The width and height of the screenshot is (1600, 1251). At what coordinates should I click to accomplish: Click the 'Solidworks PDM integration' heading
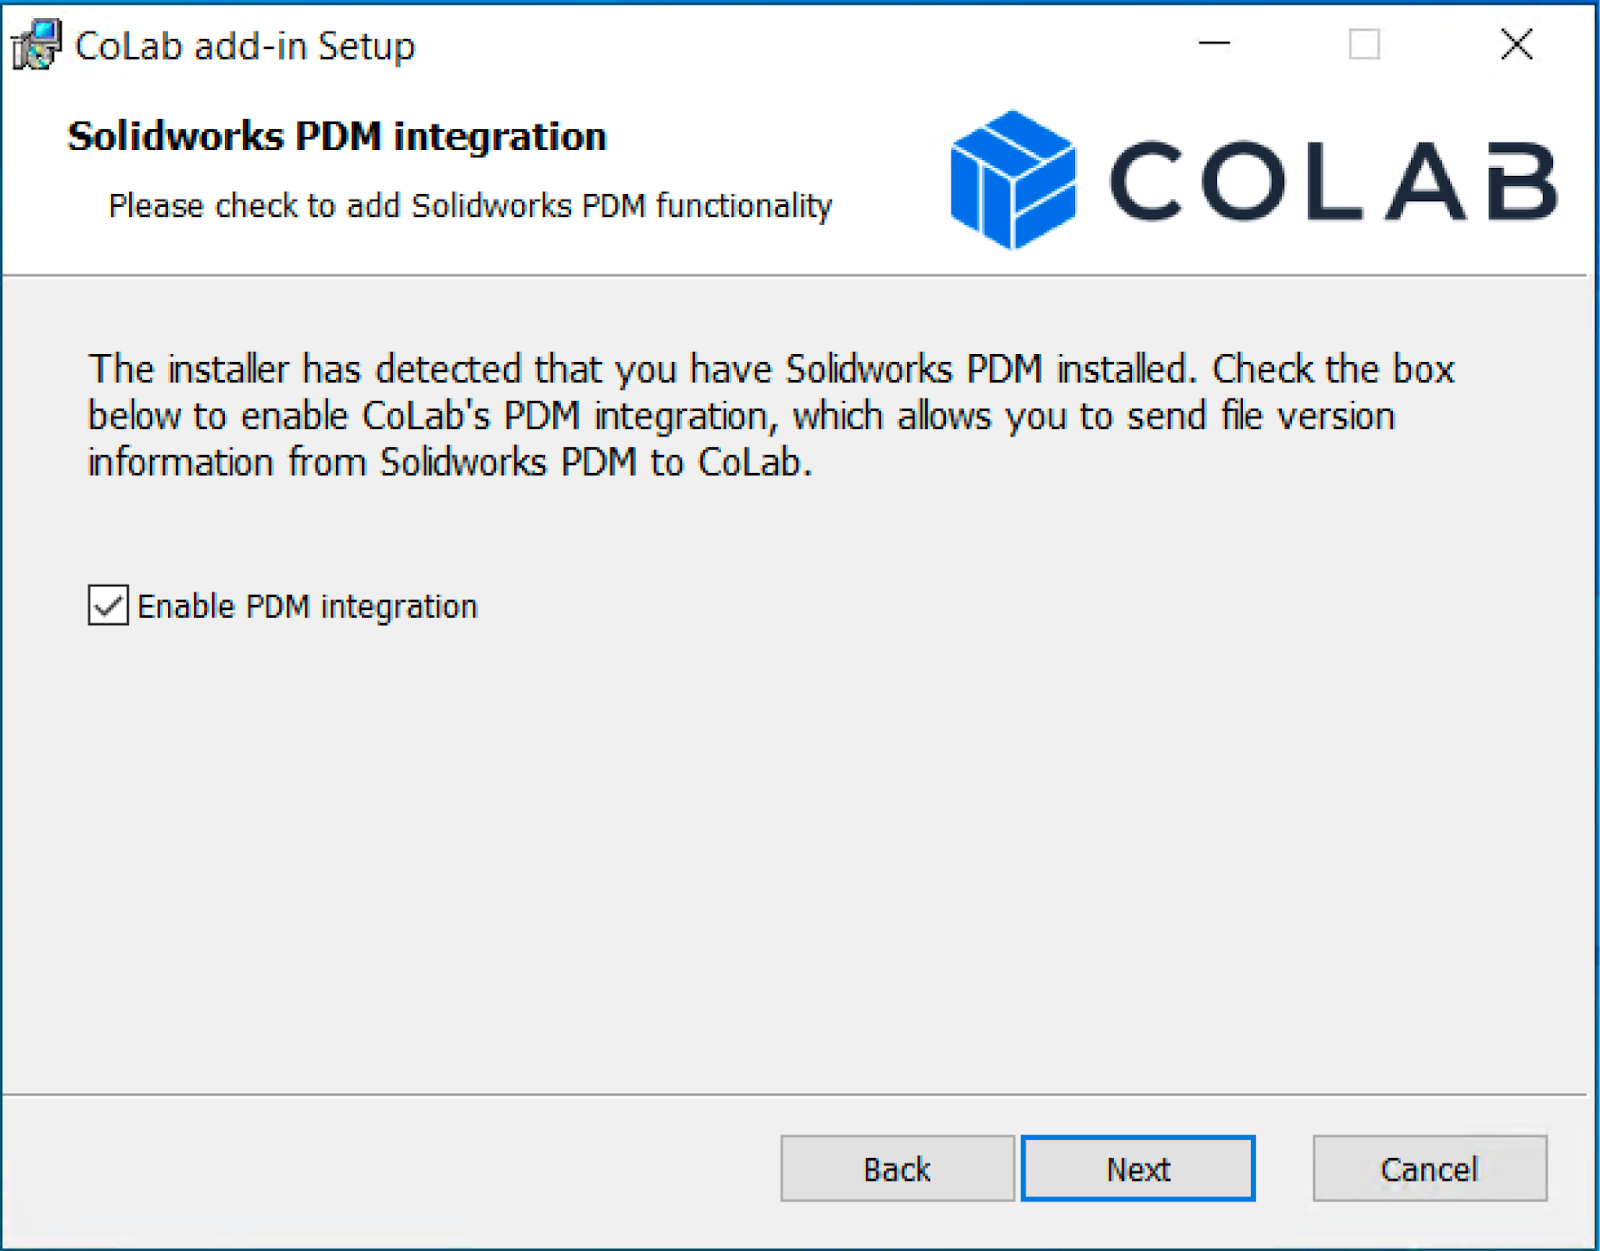click(337, 136)
